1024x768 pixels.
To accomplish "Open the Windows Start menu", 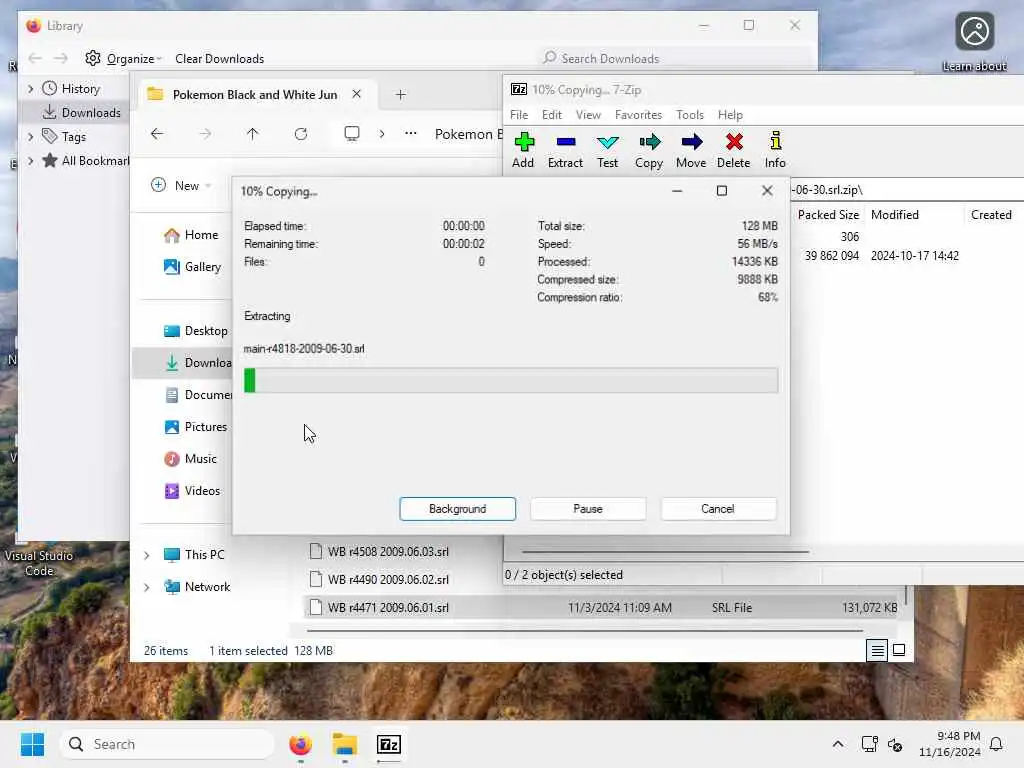I will click(32, 744).
